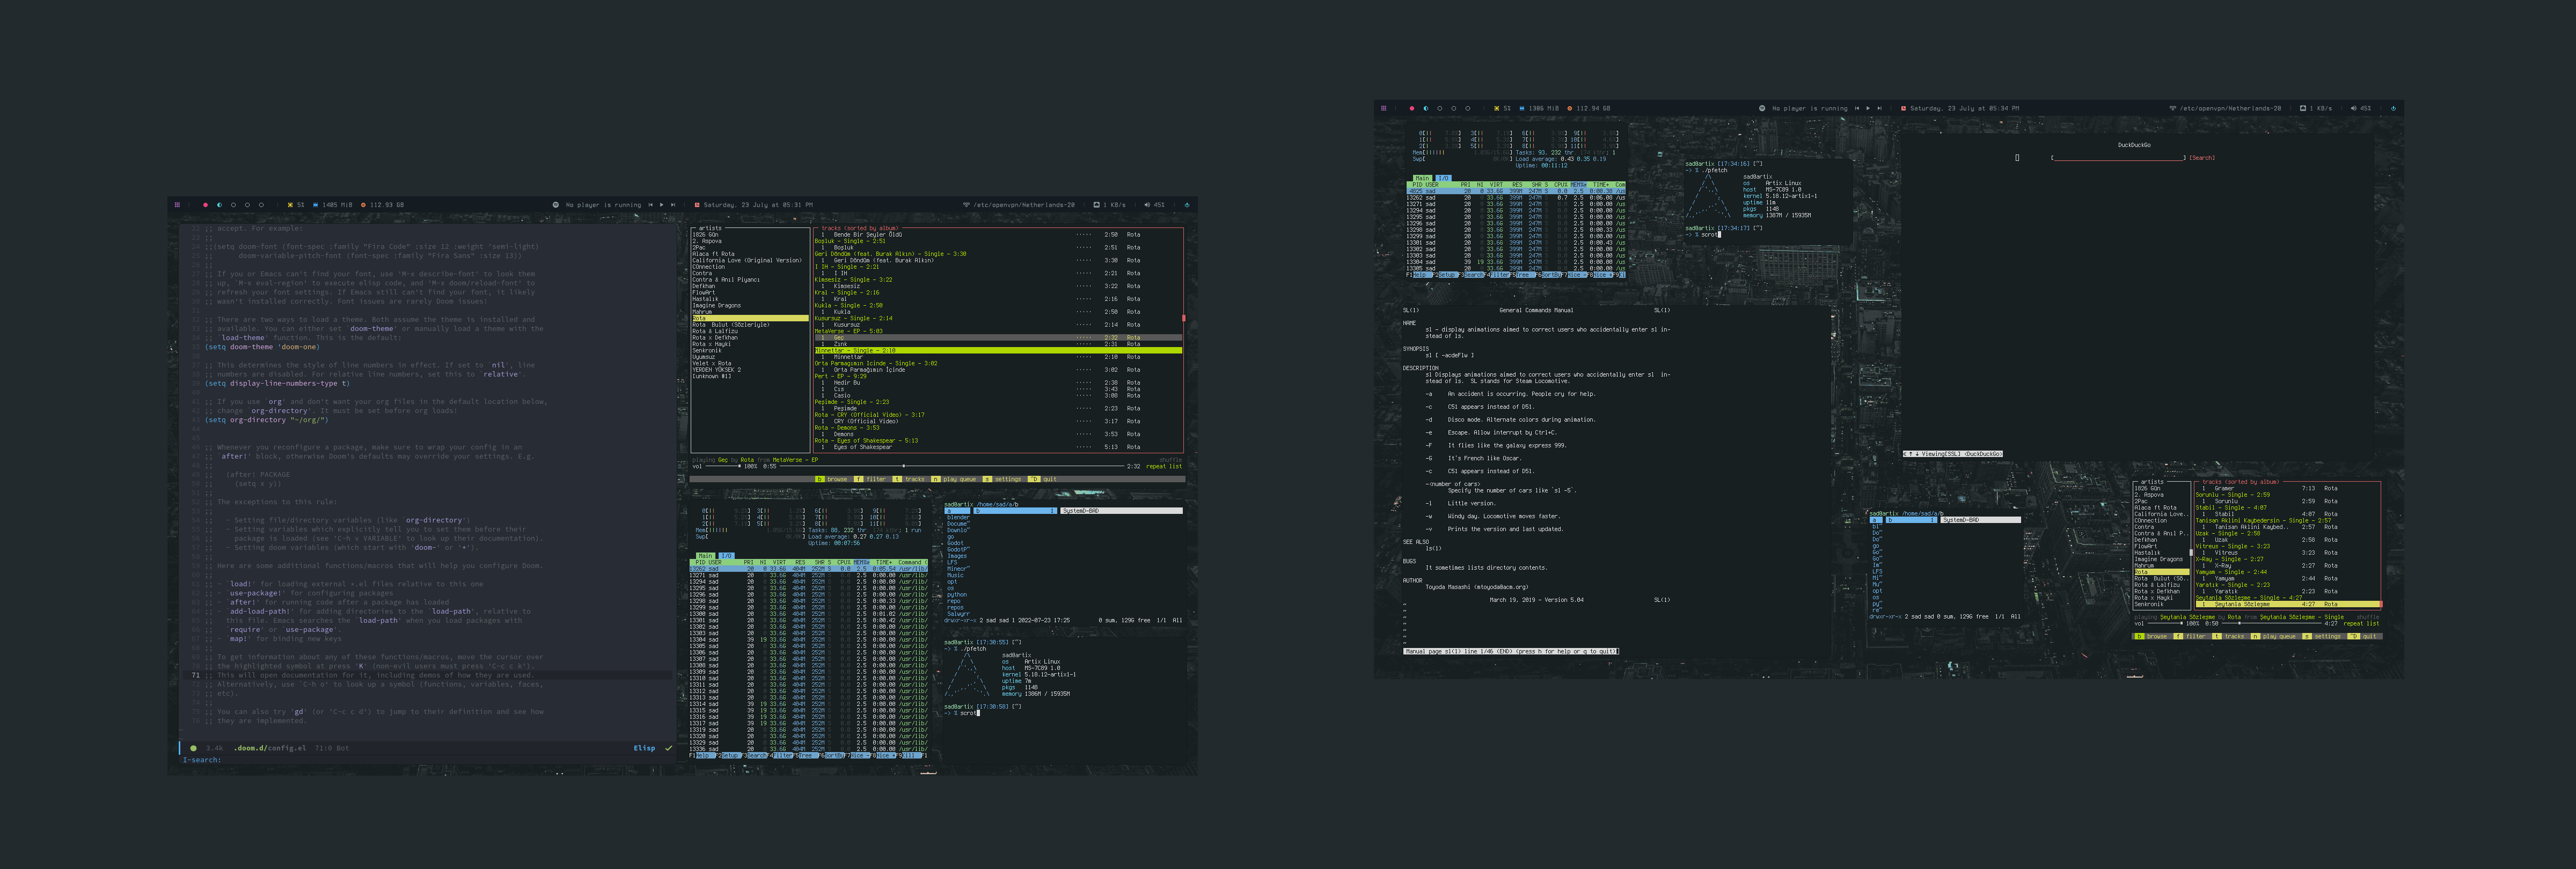
Task: Click the red scrollbar marker in tracks pane
Action: coord(1184,318)
